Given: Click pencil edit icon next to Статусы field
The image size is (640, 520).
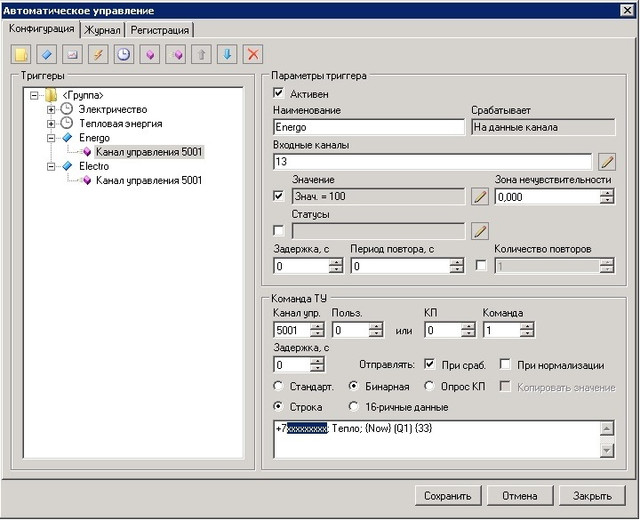Looking at the screenshot, I should 480,231.
